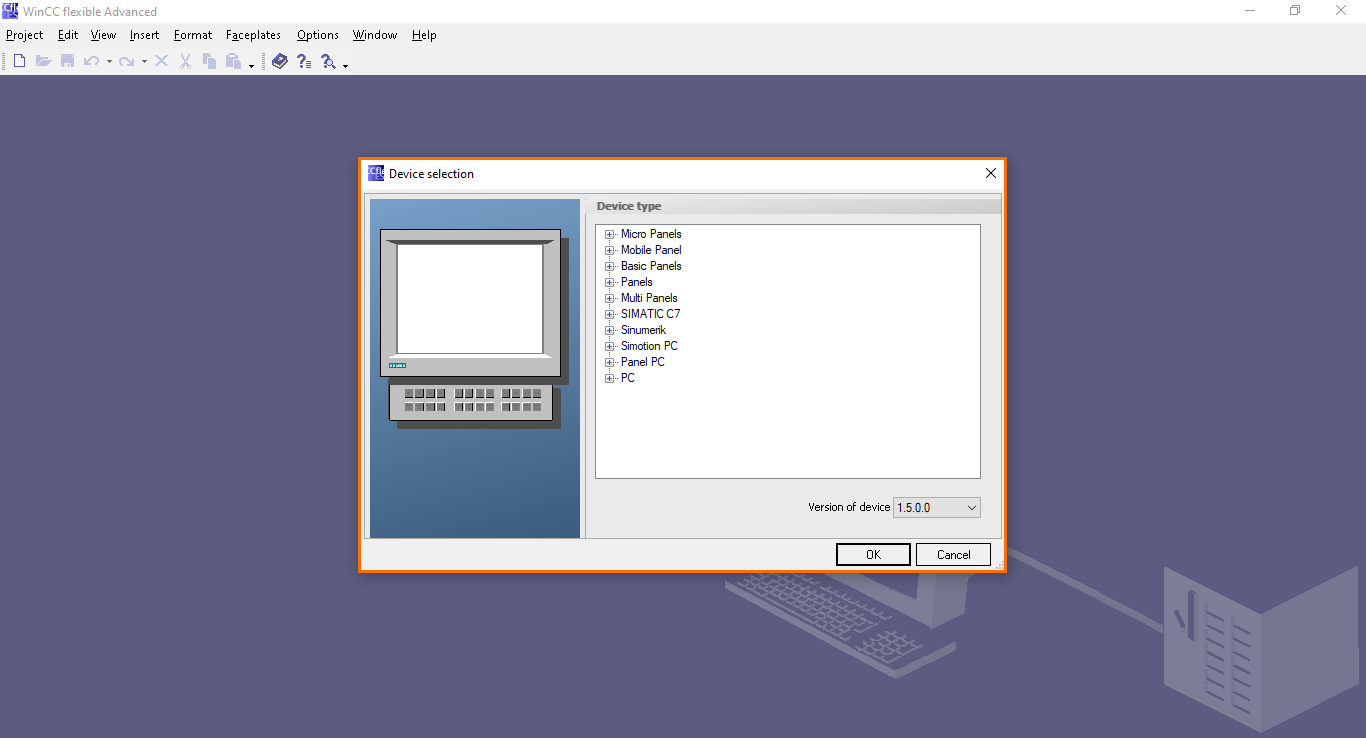
Task: Expand the Panels tree node
Action: 609,282
